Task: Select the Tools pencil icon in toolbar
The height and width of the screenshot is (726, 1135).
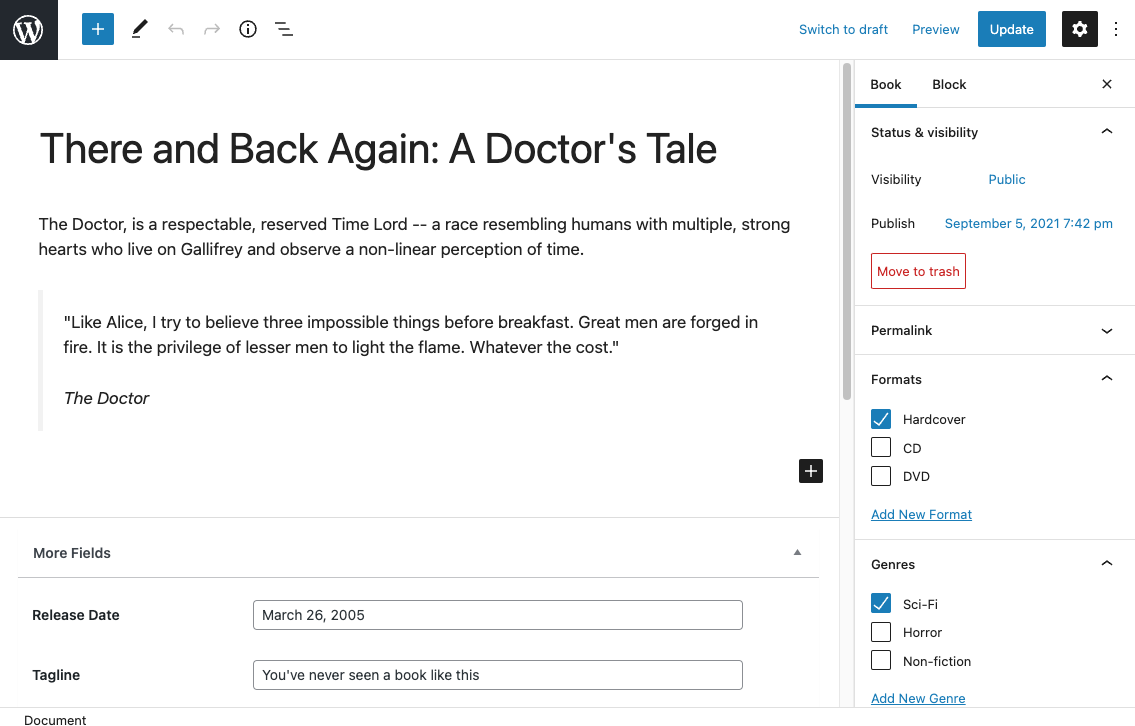Action: click(x=138, y=29)
